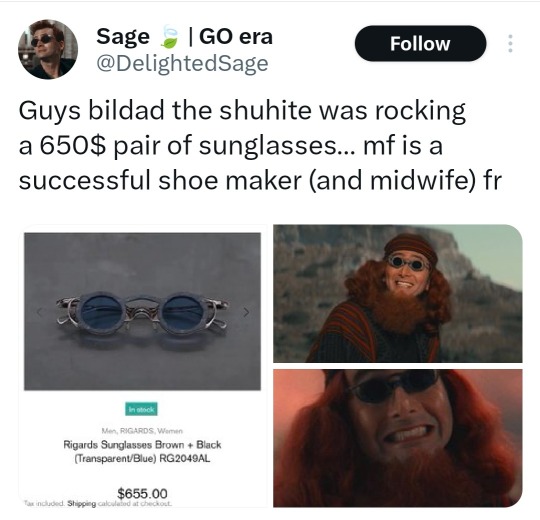Click the $655.00 price text
This screenshot has height=520, width=540.
[142, 493]
